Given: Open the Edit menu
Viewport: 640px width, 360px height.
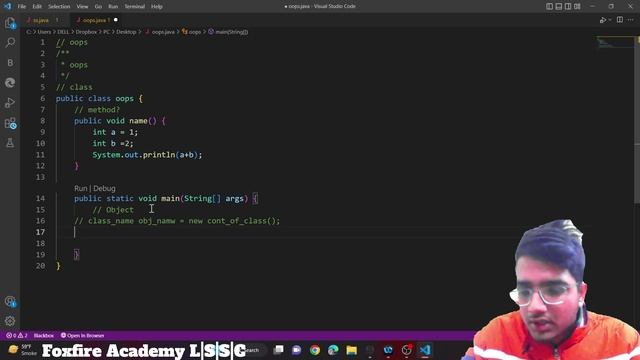Looking at the screenshot, I should coord(37,7).
